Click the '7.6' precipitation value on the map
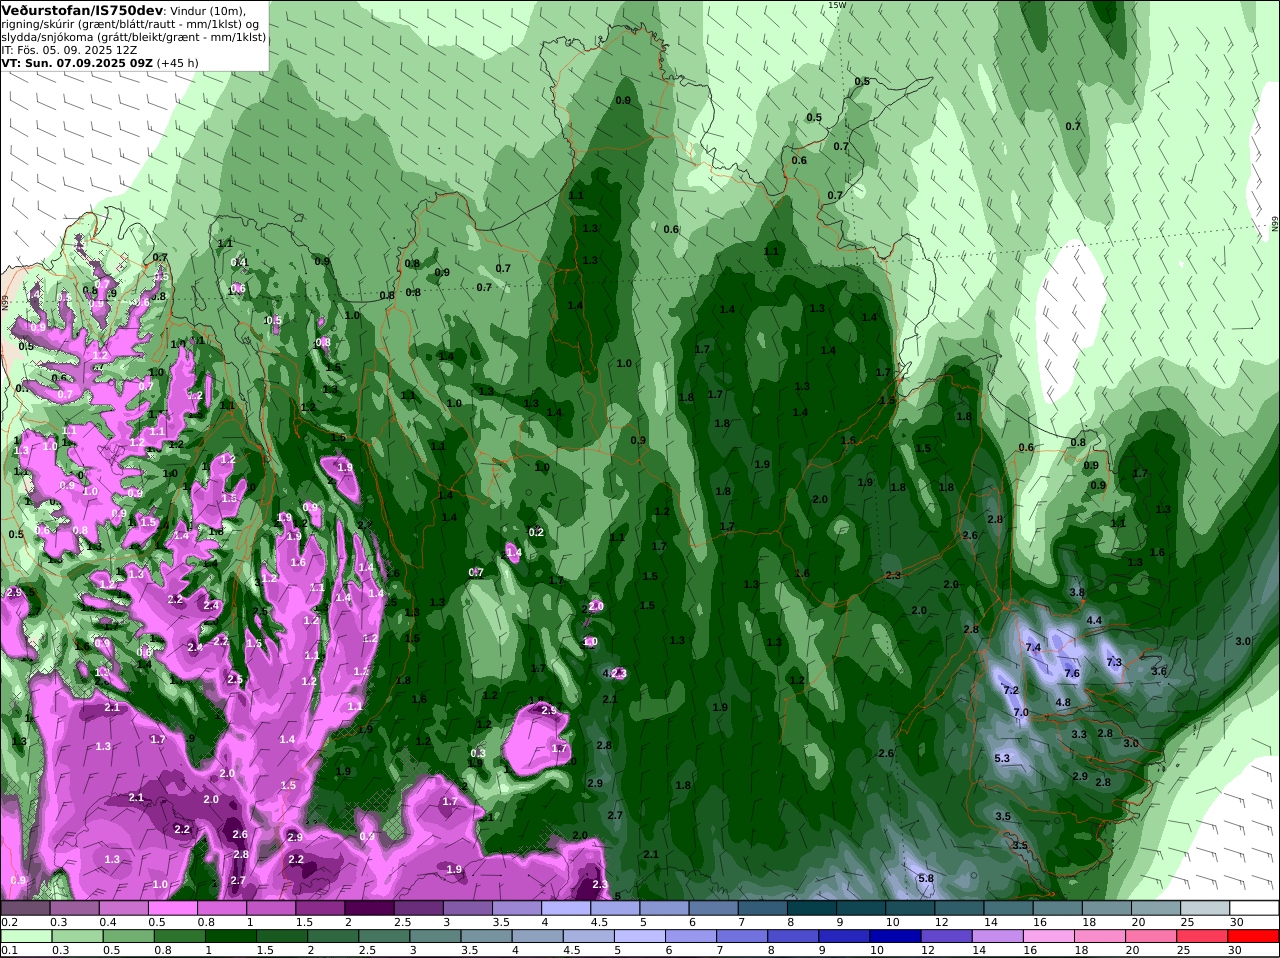1280x958 pixels. pyautogui.click(x=1072, y=674)
